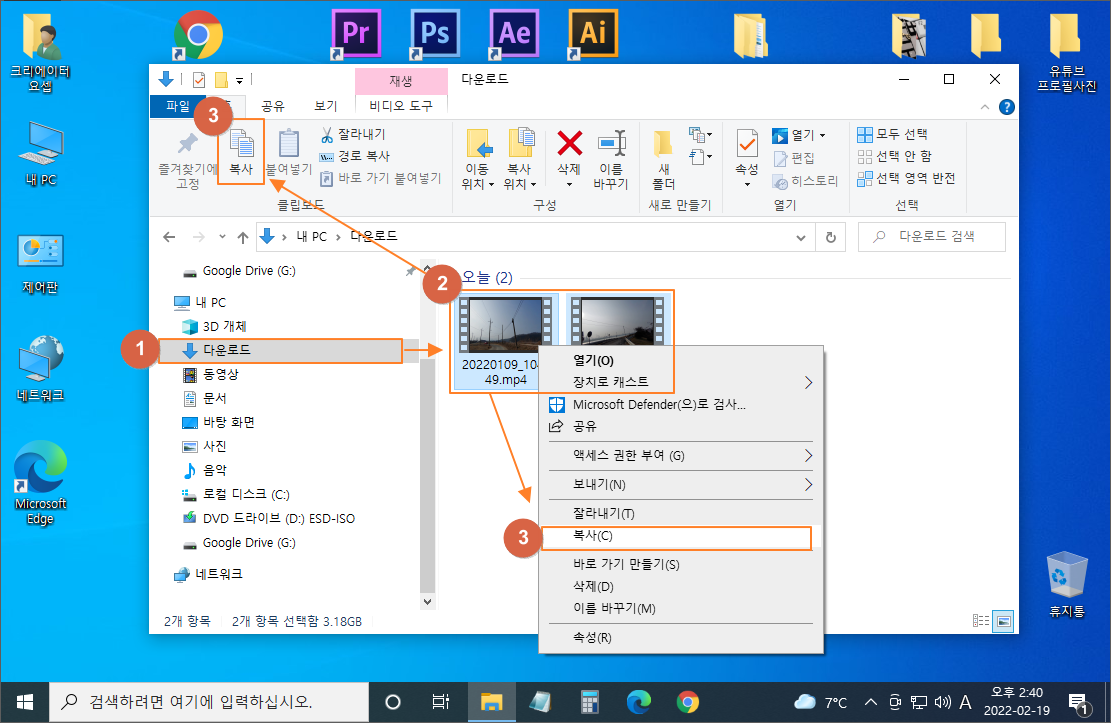Click Invert Selection (선택 영역 반전)
The width and height of the screenshot is (1111, 723).
click(x=906, y=178)
